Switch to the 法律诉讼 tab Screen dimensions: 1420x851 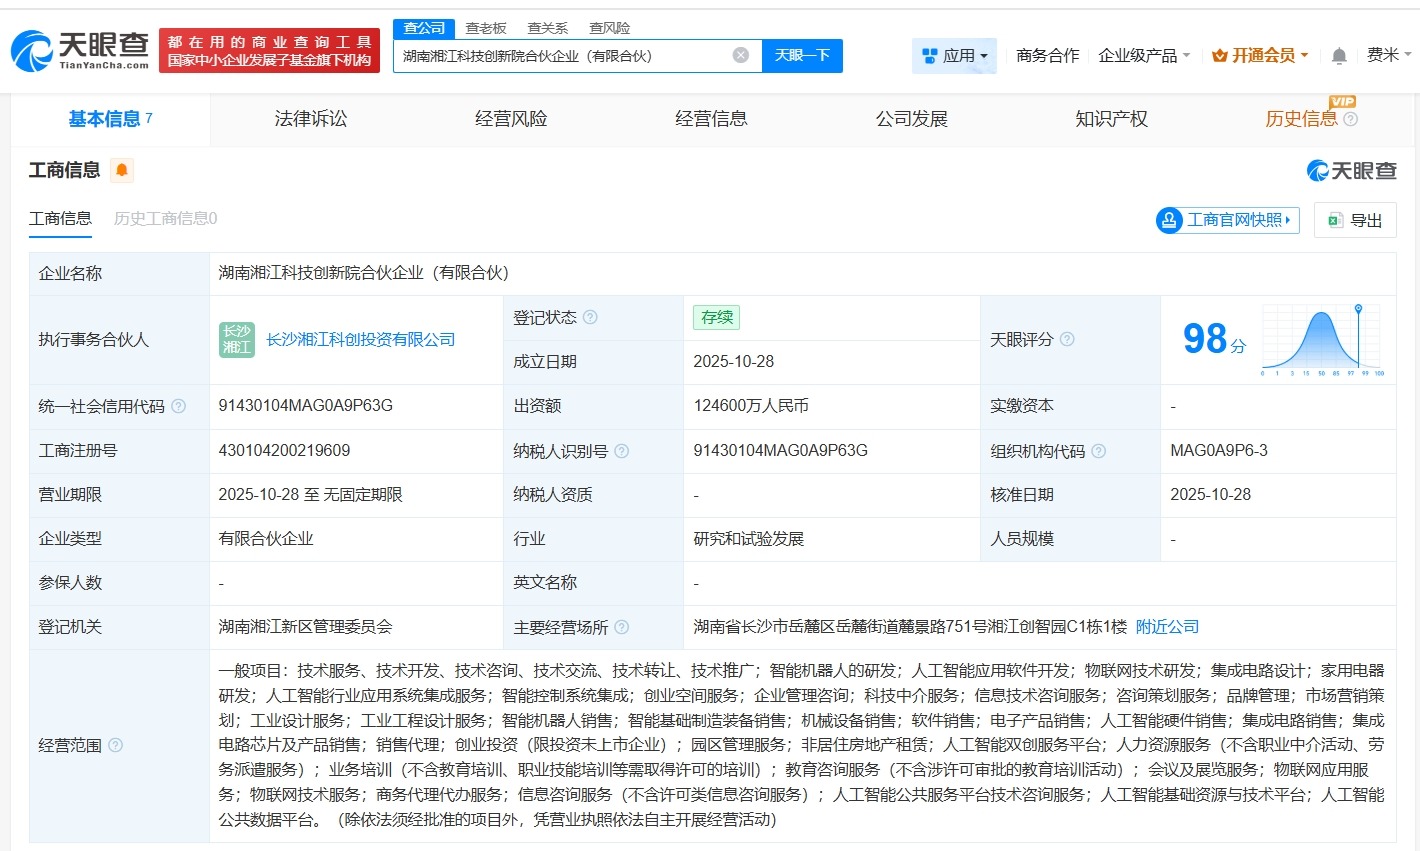pos(310,118)
